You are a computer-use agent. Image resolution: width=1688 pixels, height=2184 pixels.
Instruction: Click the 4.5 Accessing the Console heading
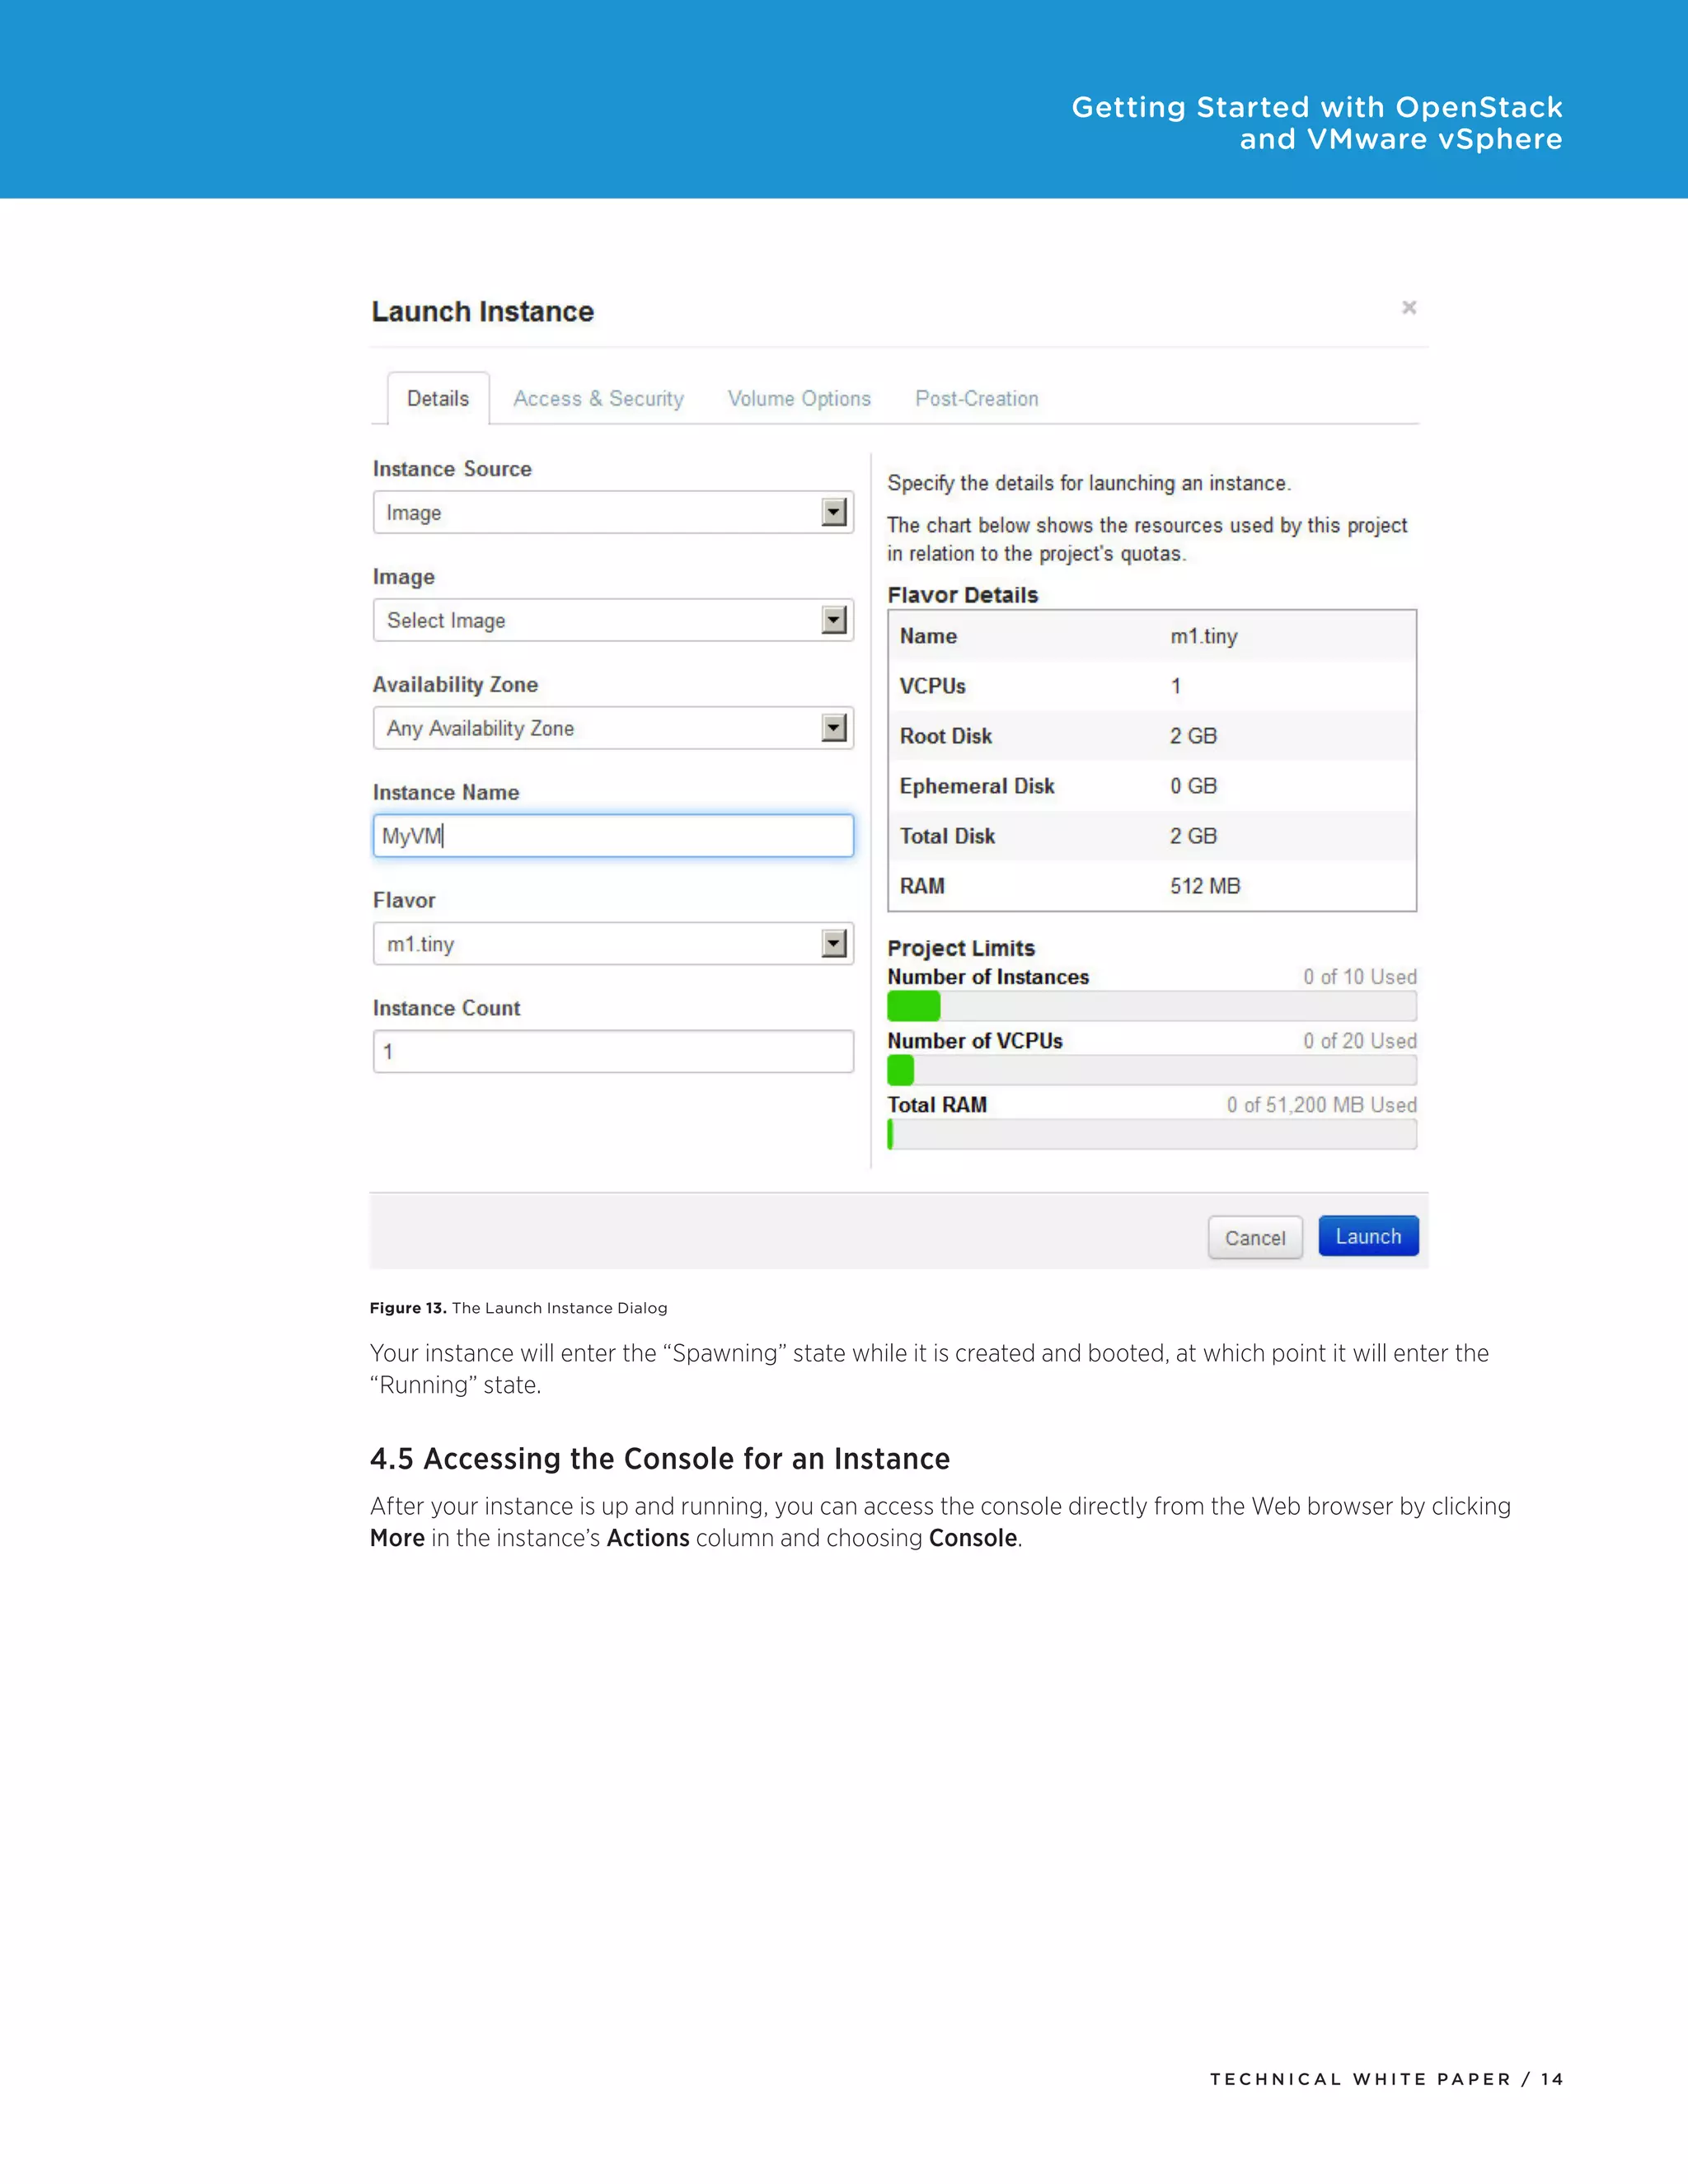pyautogui.click(x=660, y=1459)
